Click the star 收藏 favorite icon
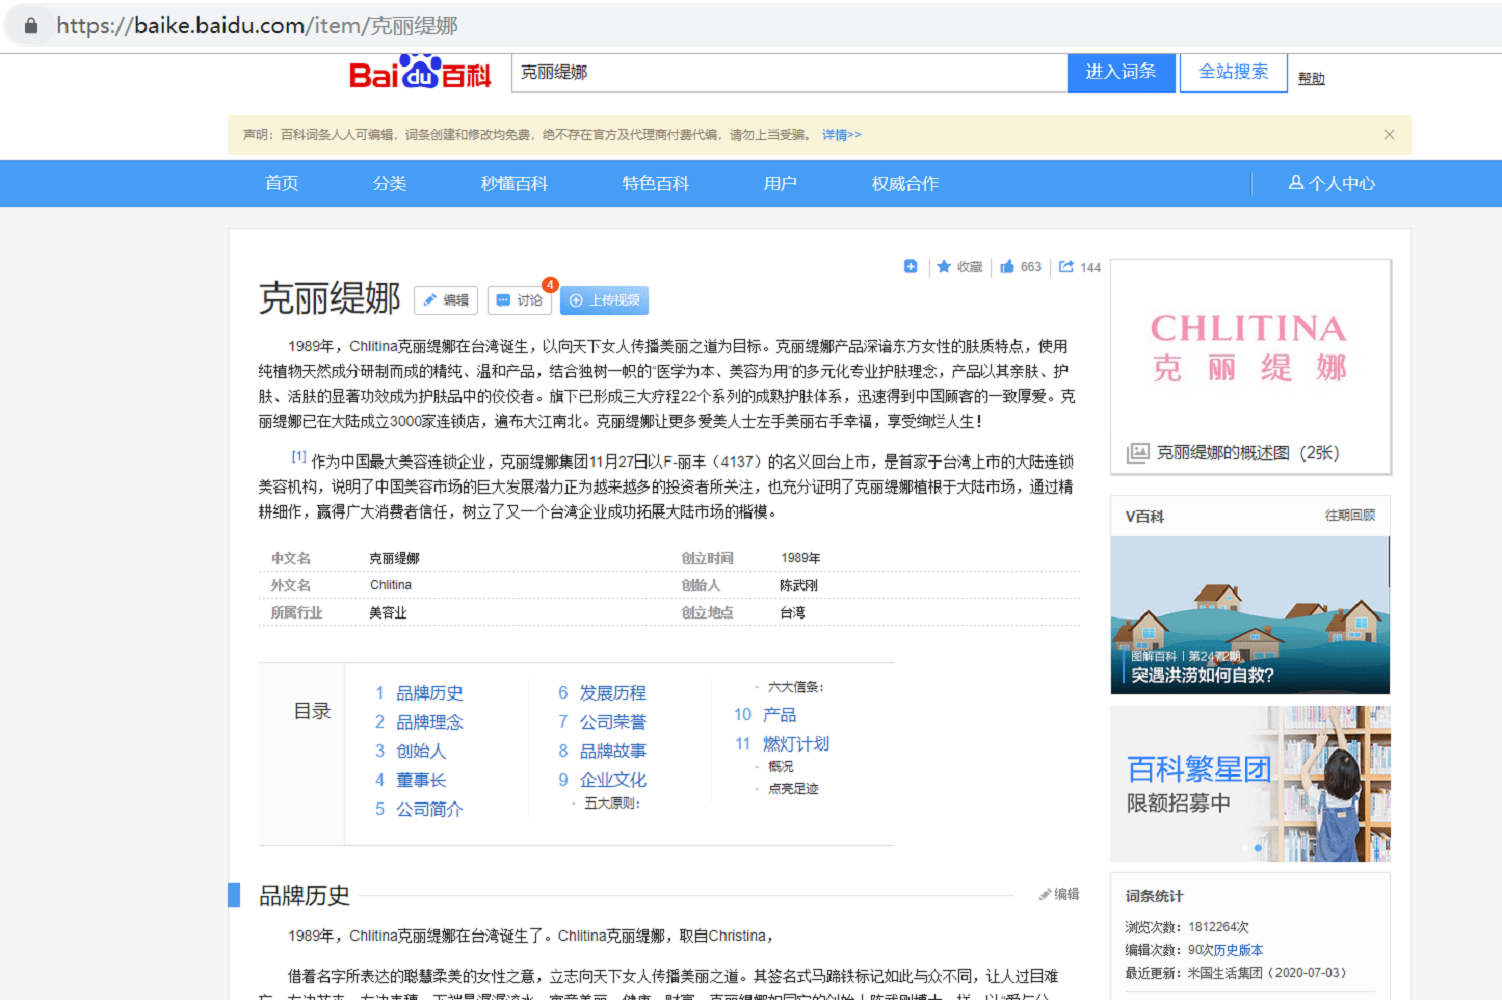This screenshot has width=1502, height=1000. click(x=943, y=267)
